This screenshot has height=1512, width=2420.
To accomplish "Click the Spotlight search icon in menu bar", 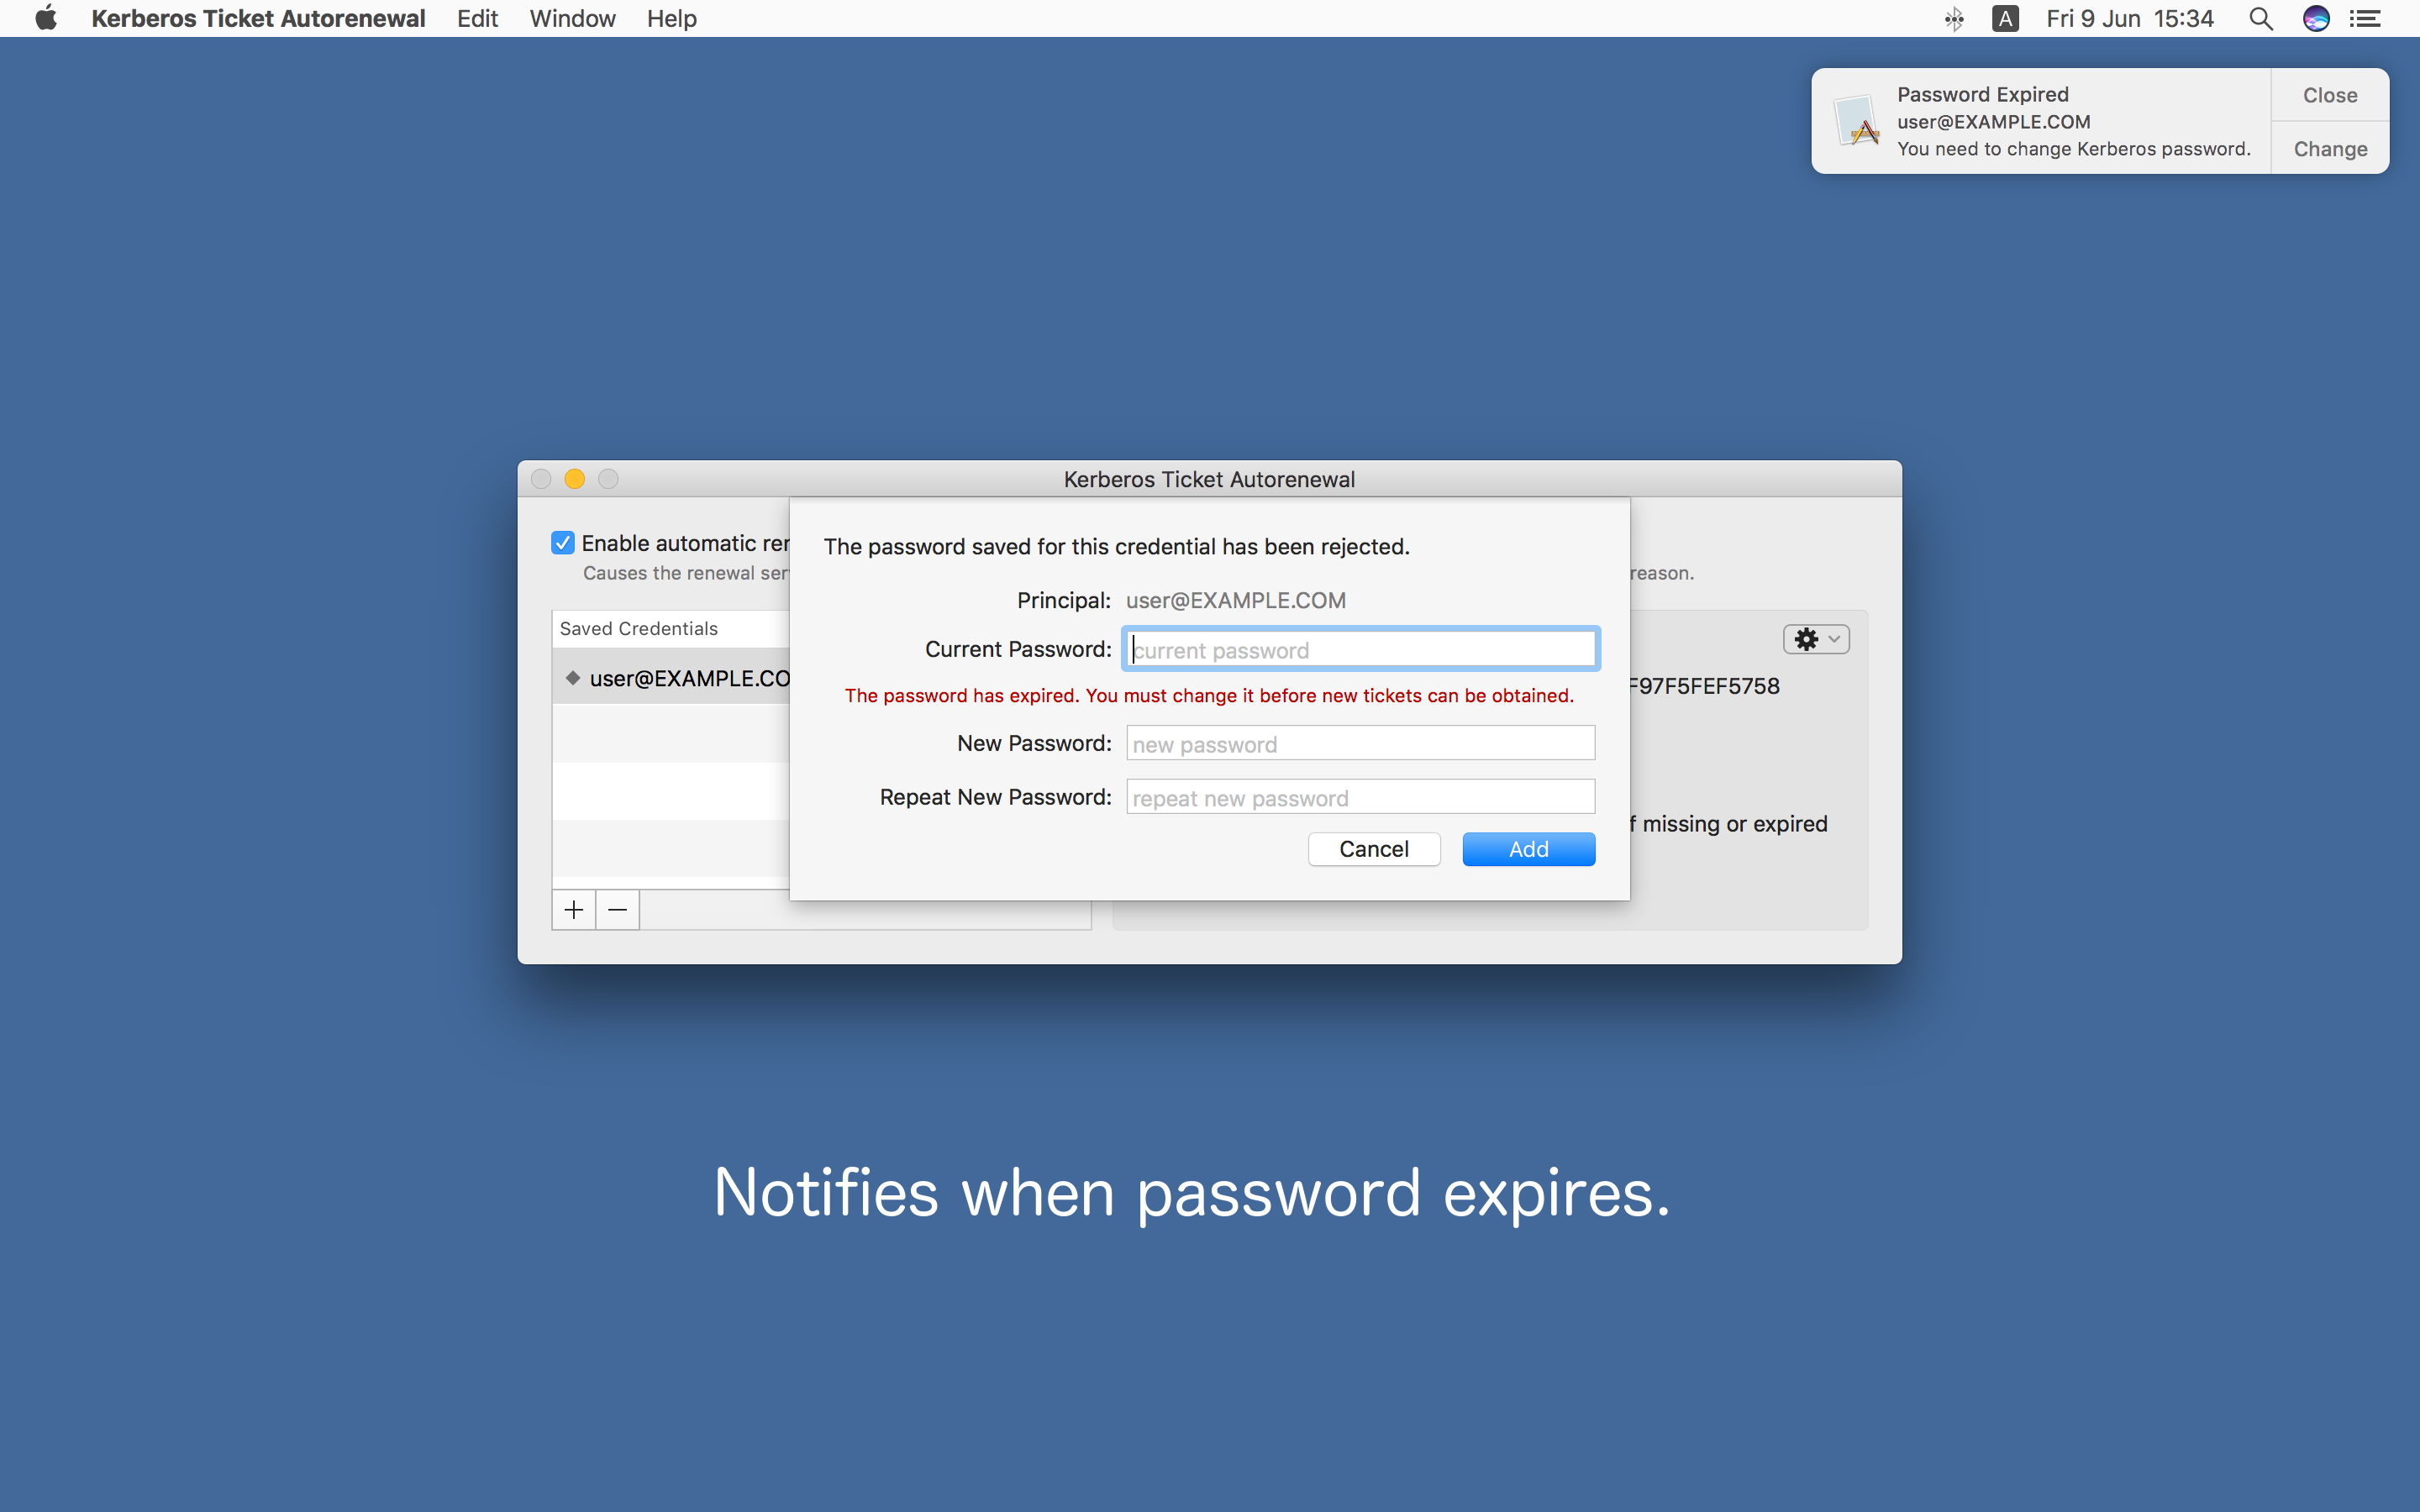I will click(2261, 19).
